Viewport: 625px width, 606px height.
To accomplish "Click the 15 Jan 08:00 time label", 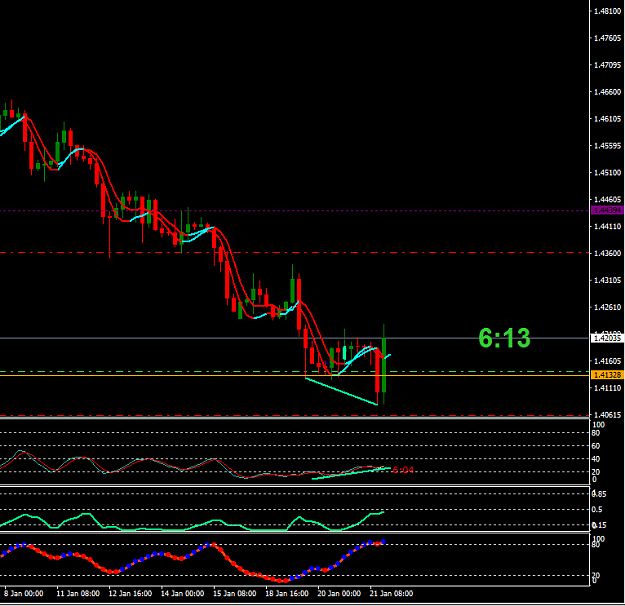I will click(234, 593).
